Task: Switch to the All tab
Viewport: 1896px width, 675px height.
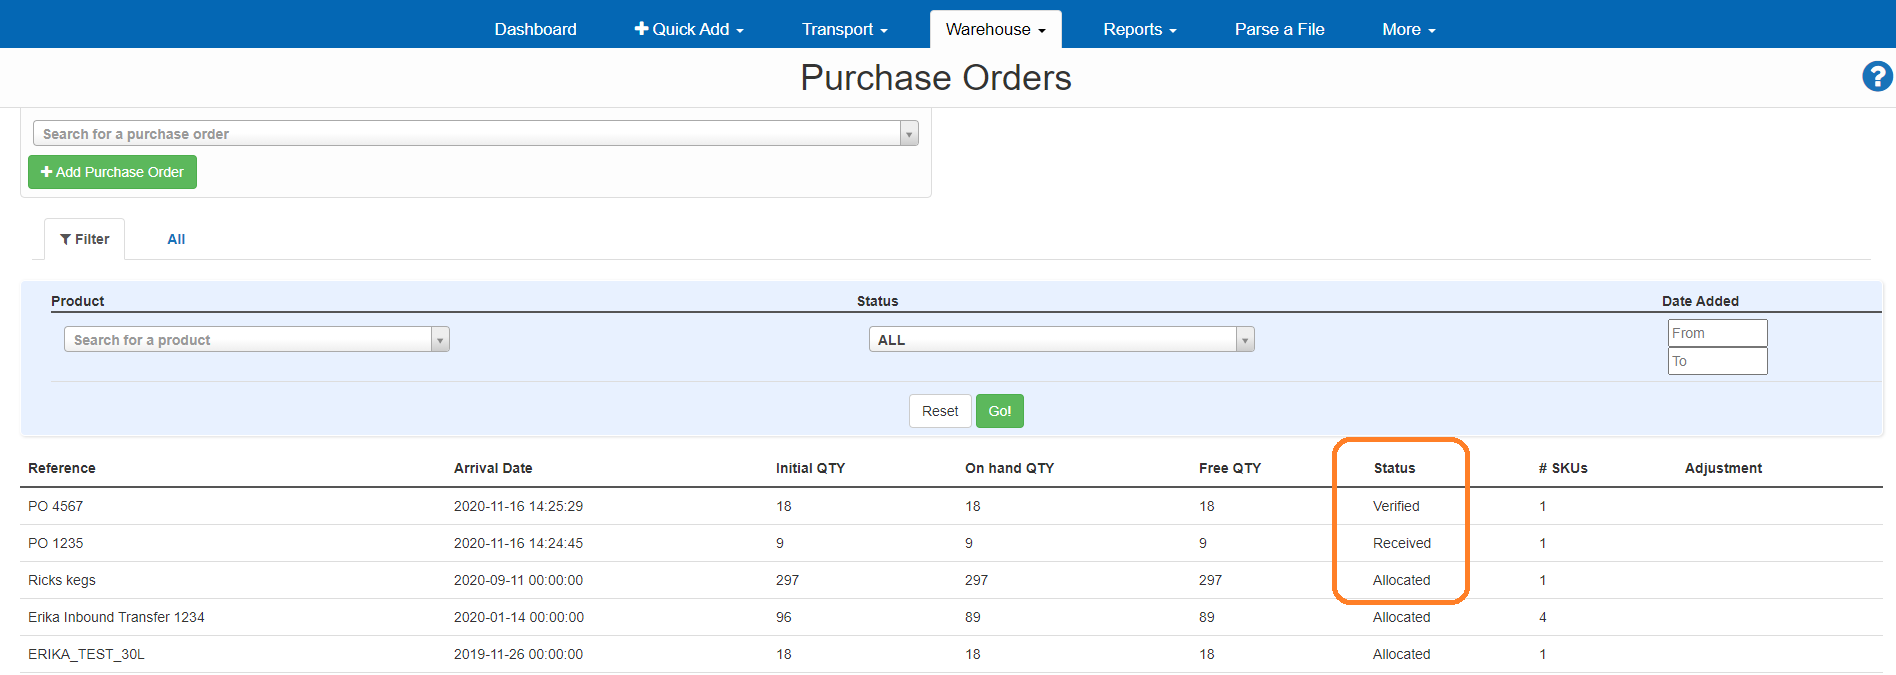Action: (x=176, y=239)
